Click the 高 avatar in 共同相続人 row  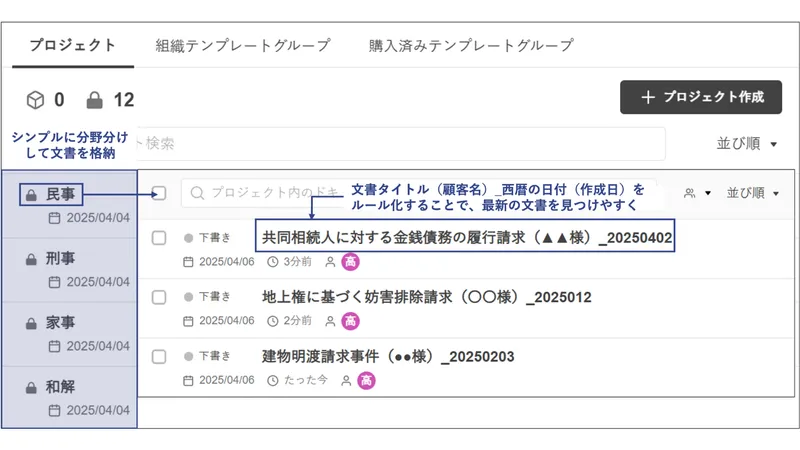point(351,262)
